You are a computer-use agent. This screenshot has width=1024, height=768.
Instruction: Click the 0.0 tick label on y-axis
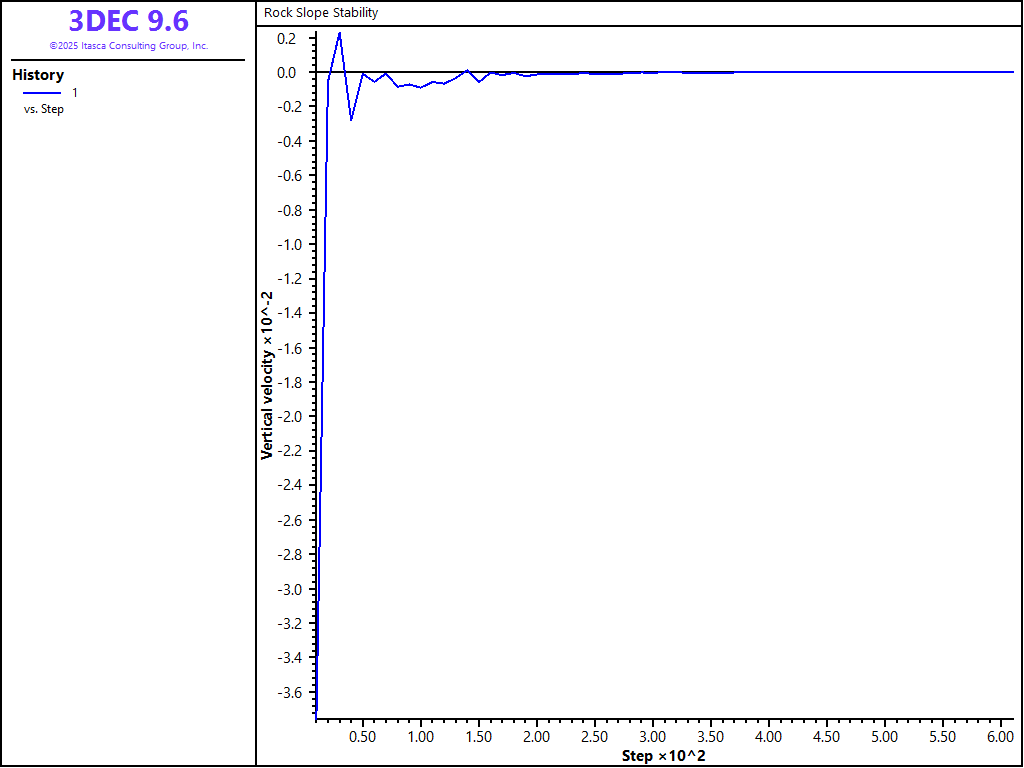[287, 73]
